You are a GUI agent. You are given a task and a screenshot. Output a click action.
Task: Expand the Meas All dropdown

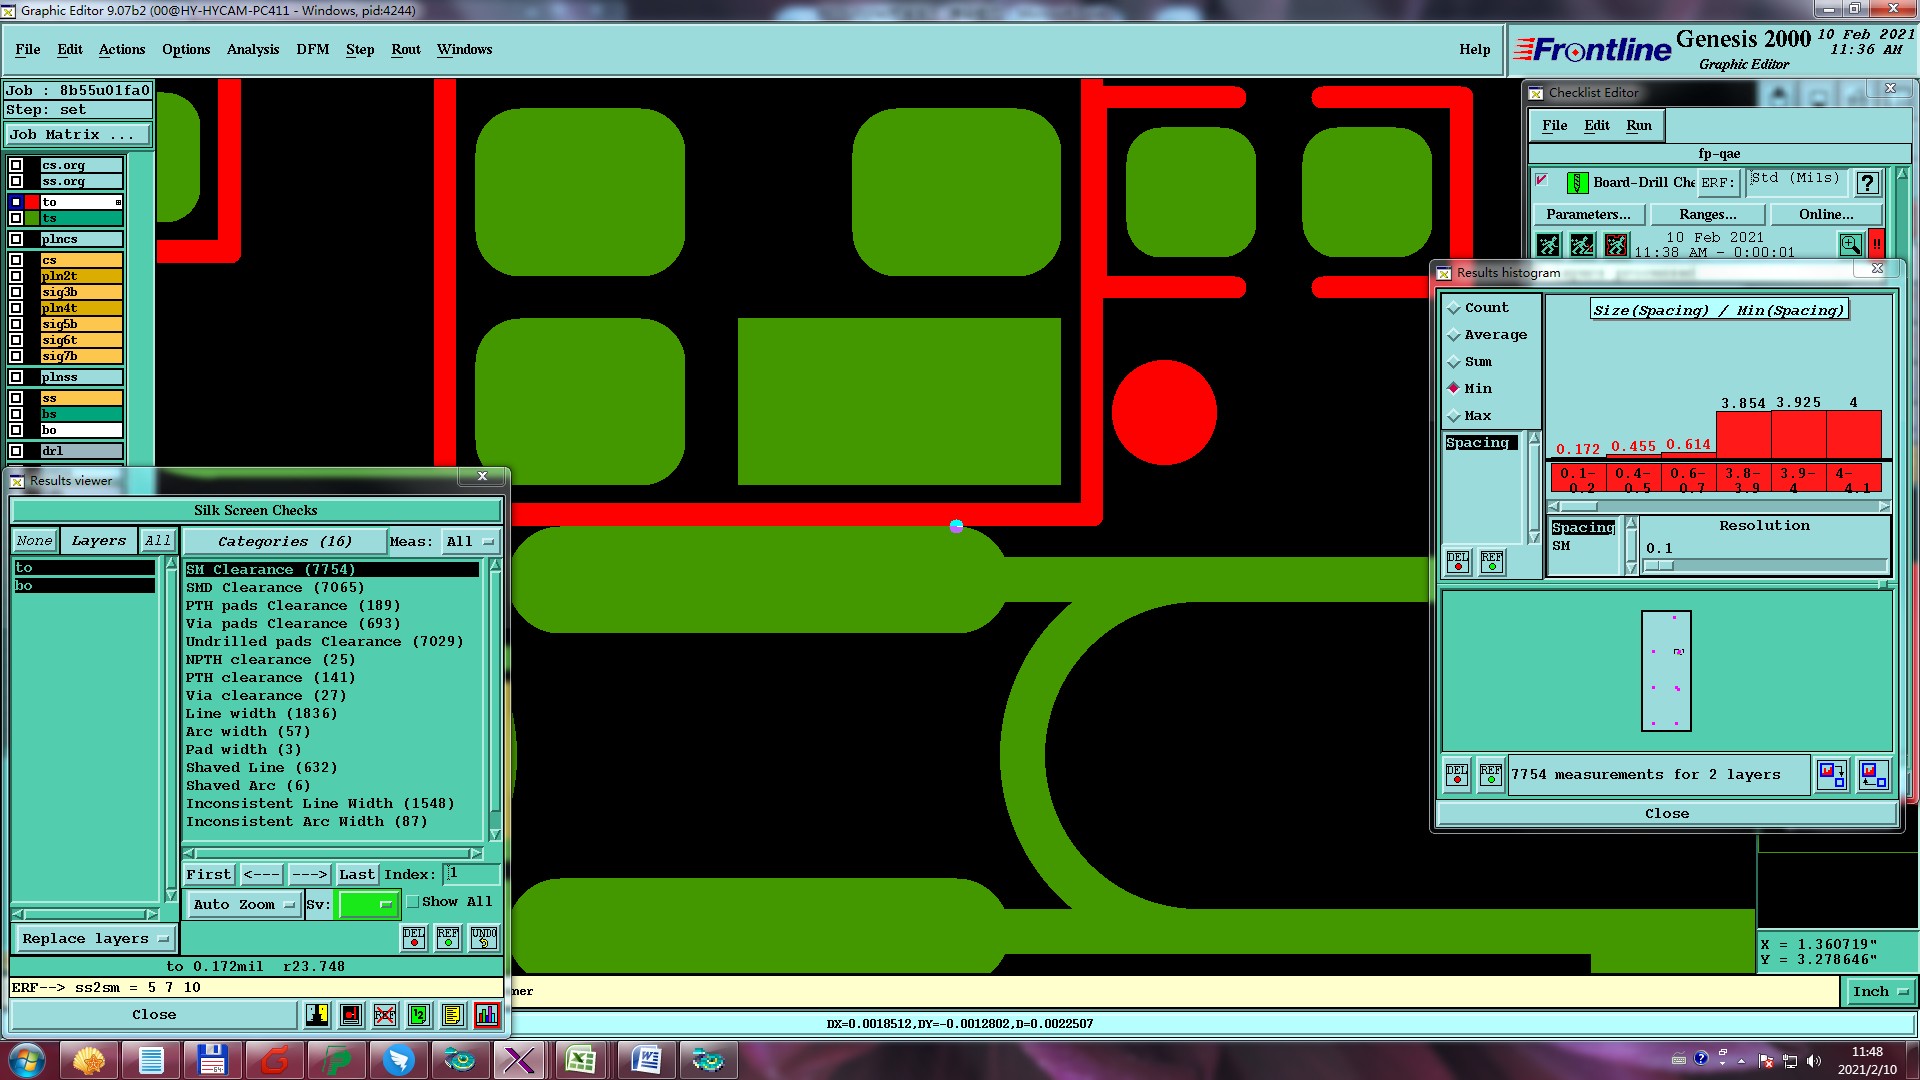pyautogui.click(x=470, y=541)
